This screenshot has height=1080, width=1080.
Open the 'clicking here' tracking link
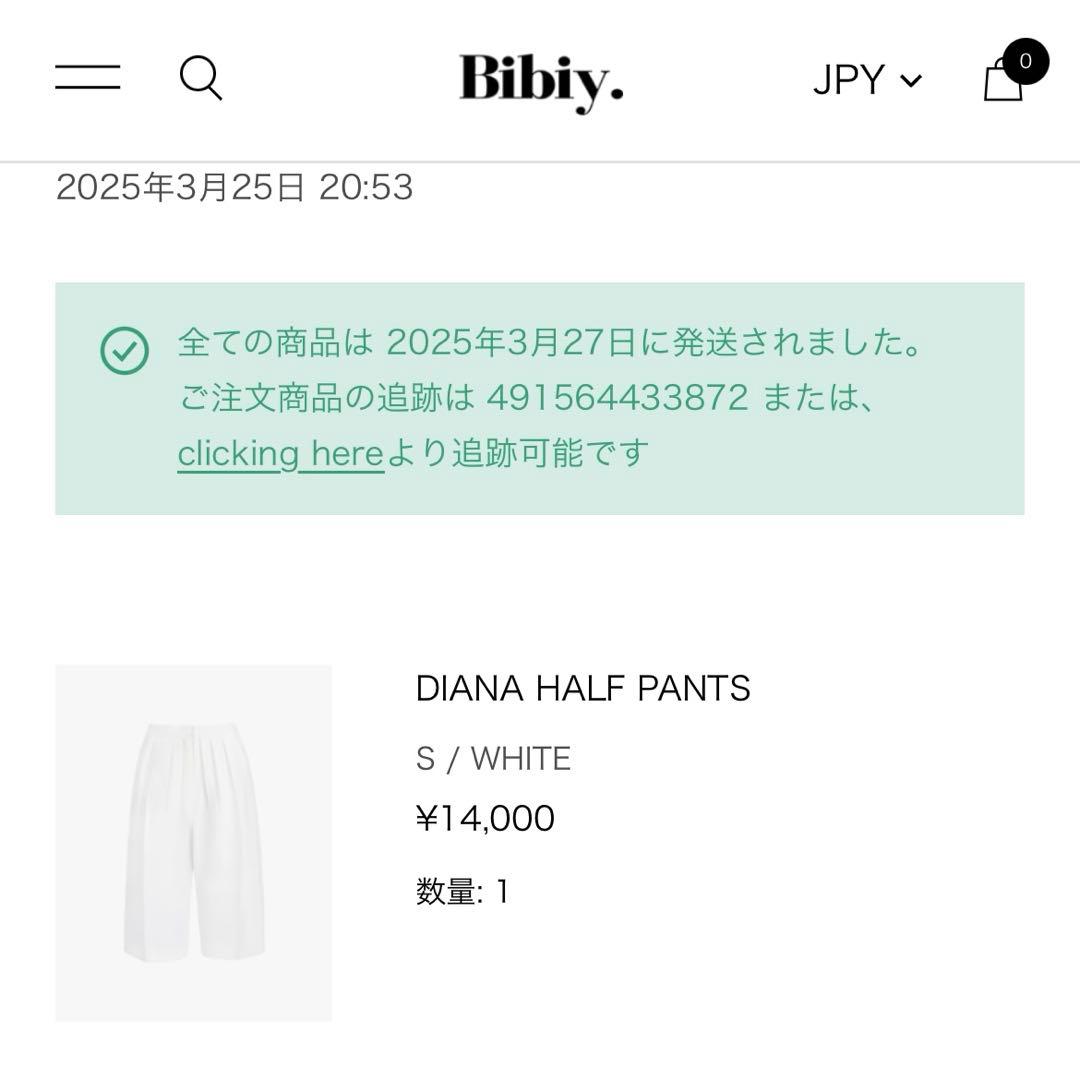279,452
